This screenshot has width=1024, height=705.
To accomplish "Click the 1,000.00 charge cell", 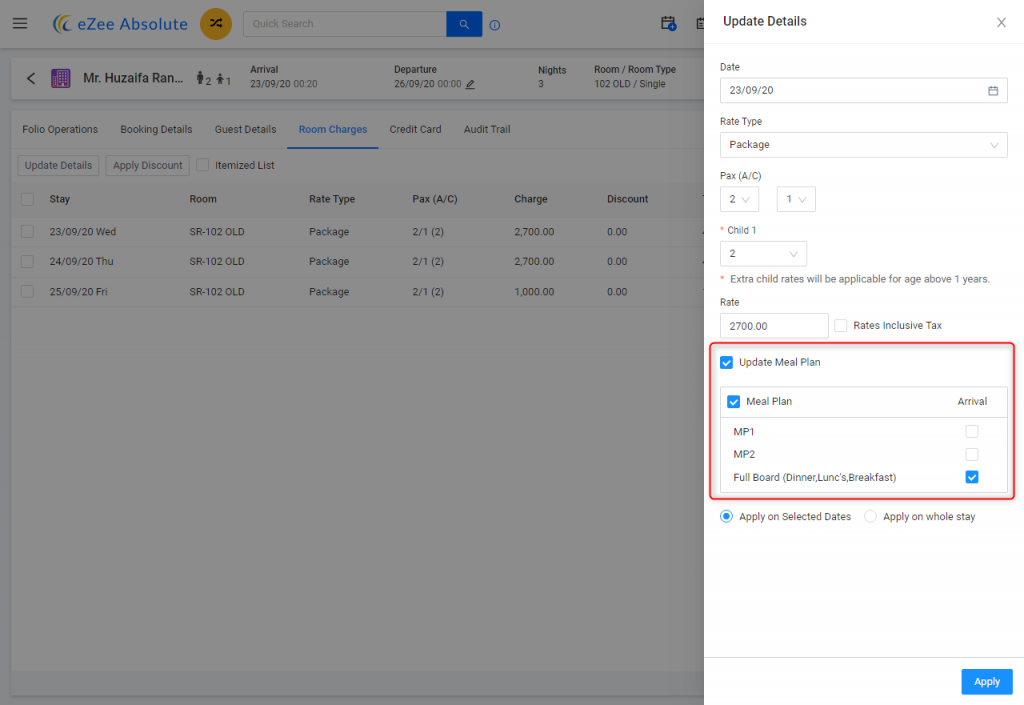I will (x=534, y=292).
